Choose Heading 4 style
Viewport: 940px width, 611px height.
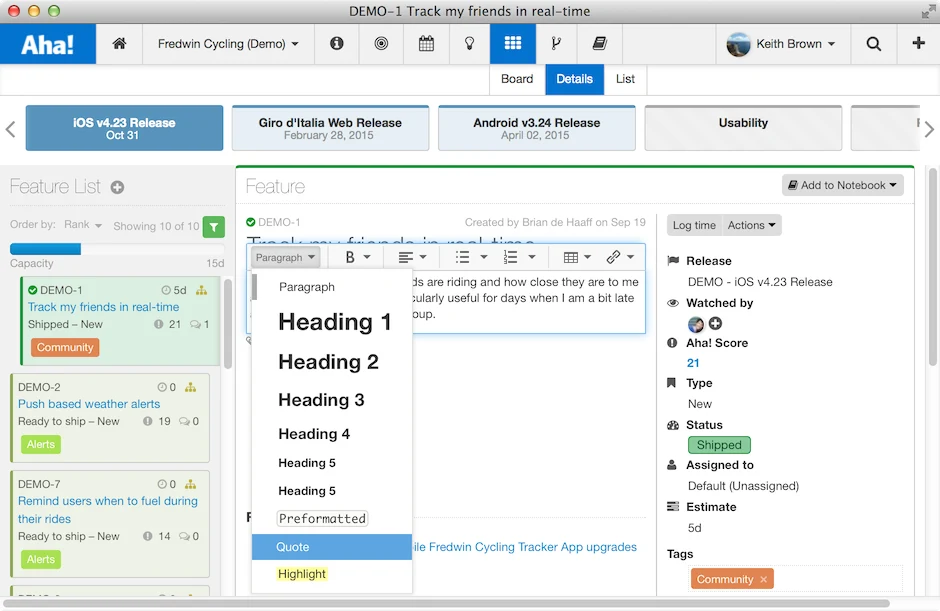click(x=332, y=434)
